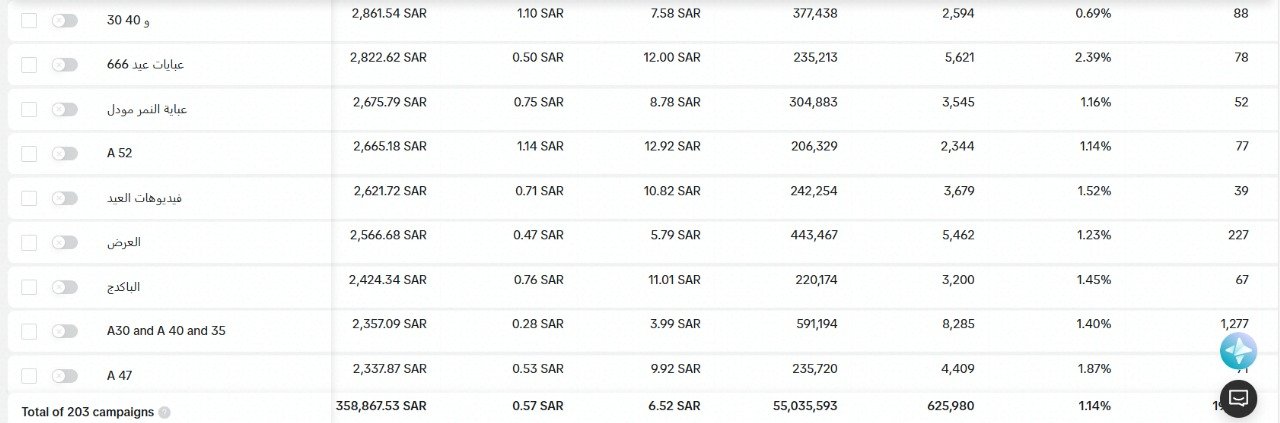Toggle the A 47 campaign switch
This screenshot has width=1280, height=423.
65,376
